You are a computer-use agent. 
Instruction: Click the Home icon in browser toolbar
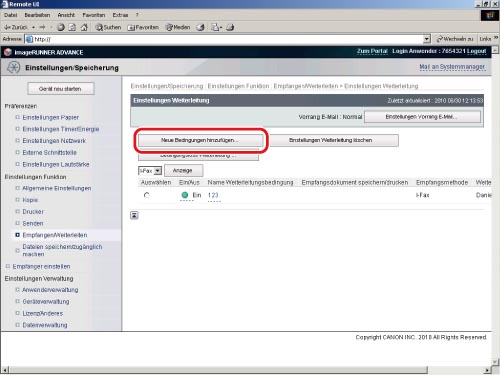[84, 27]
